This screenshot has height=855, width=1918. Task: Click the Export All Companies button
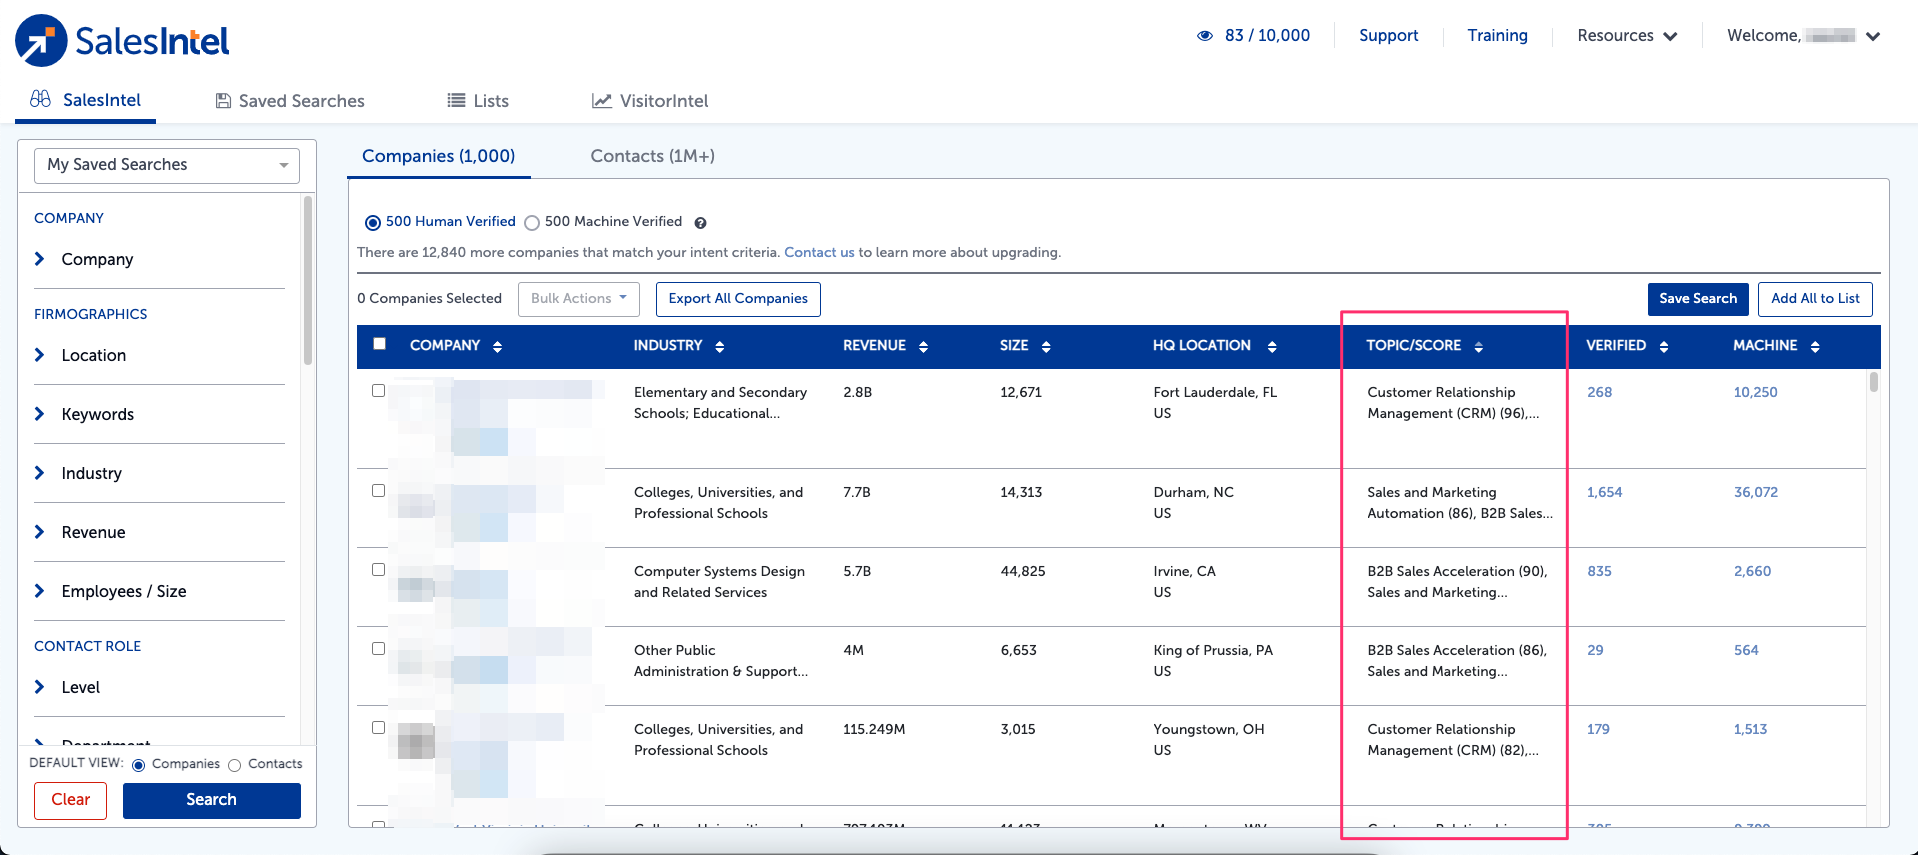click(x=738, y=299)
